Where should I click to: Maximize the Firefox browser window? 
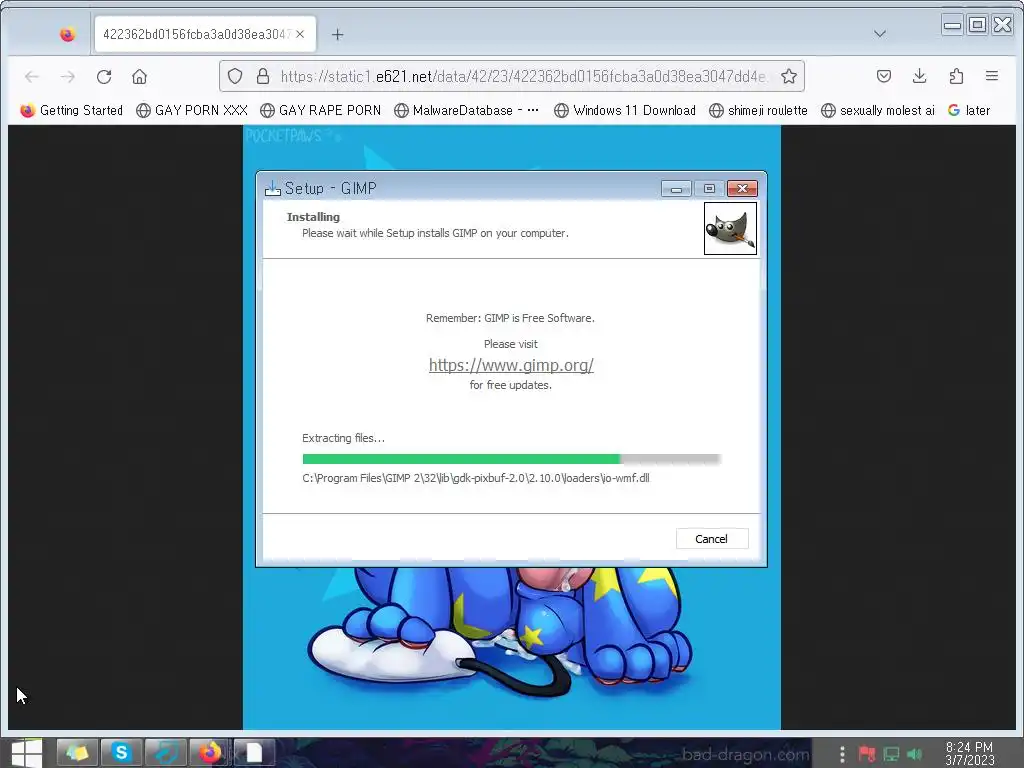click(977, 25)
